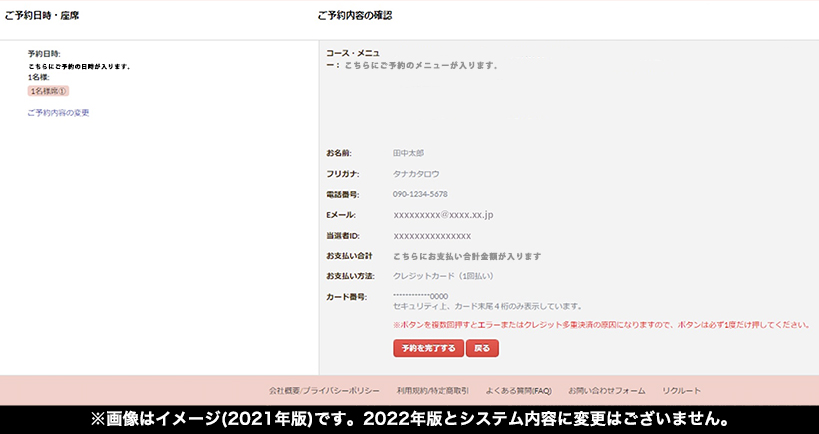Open 利用規約/特定商取引 footer link
Image resolution: width=819 pixels, height=434 pixels.
432,390
